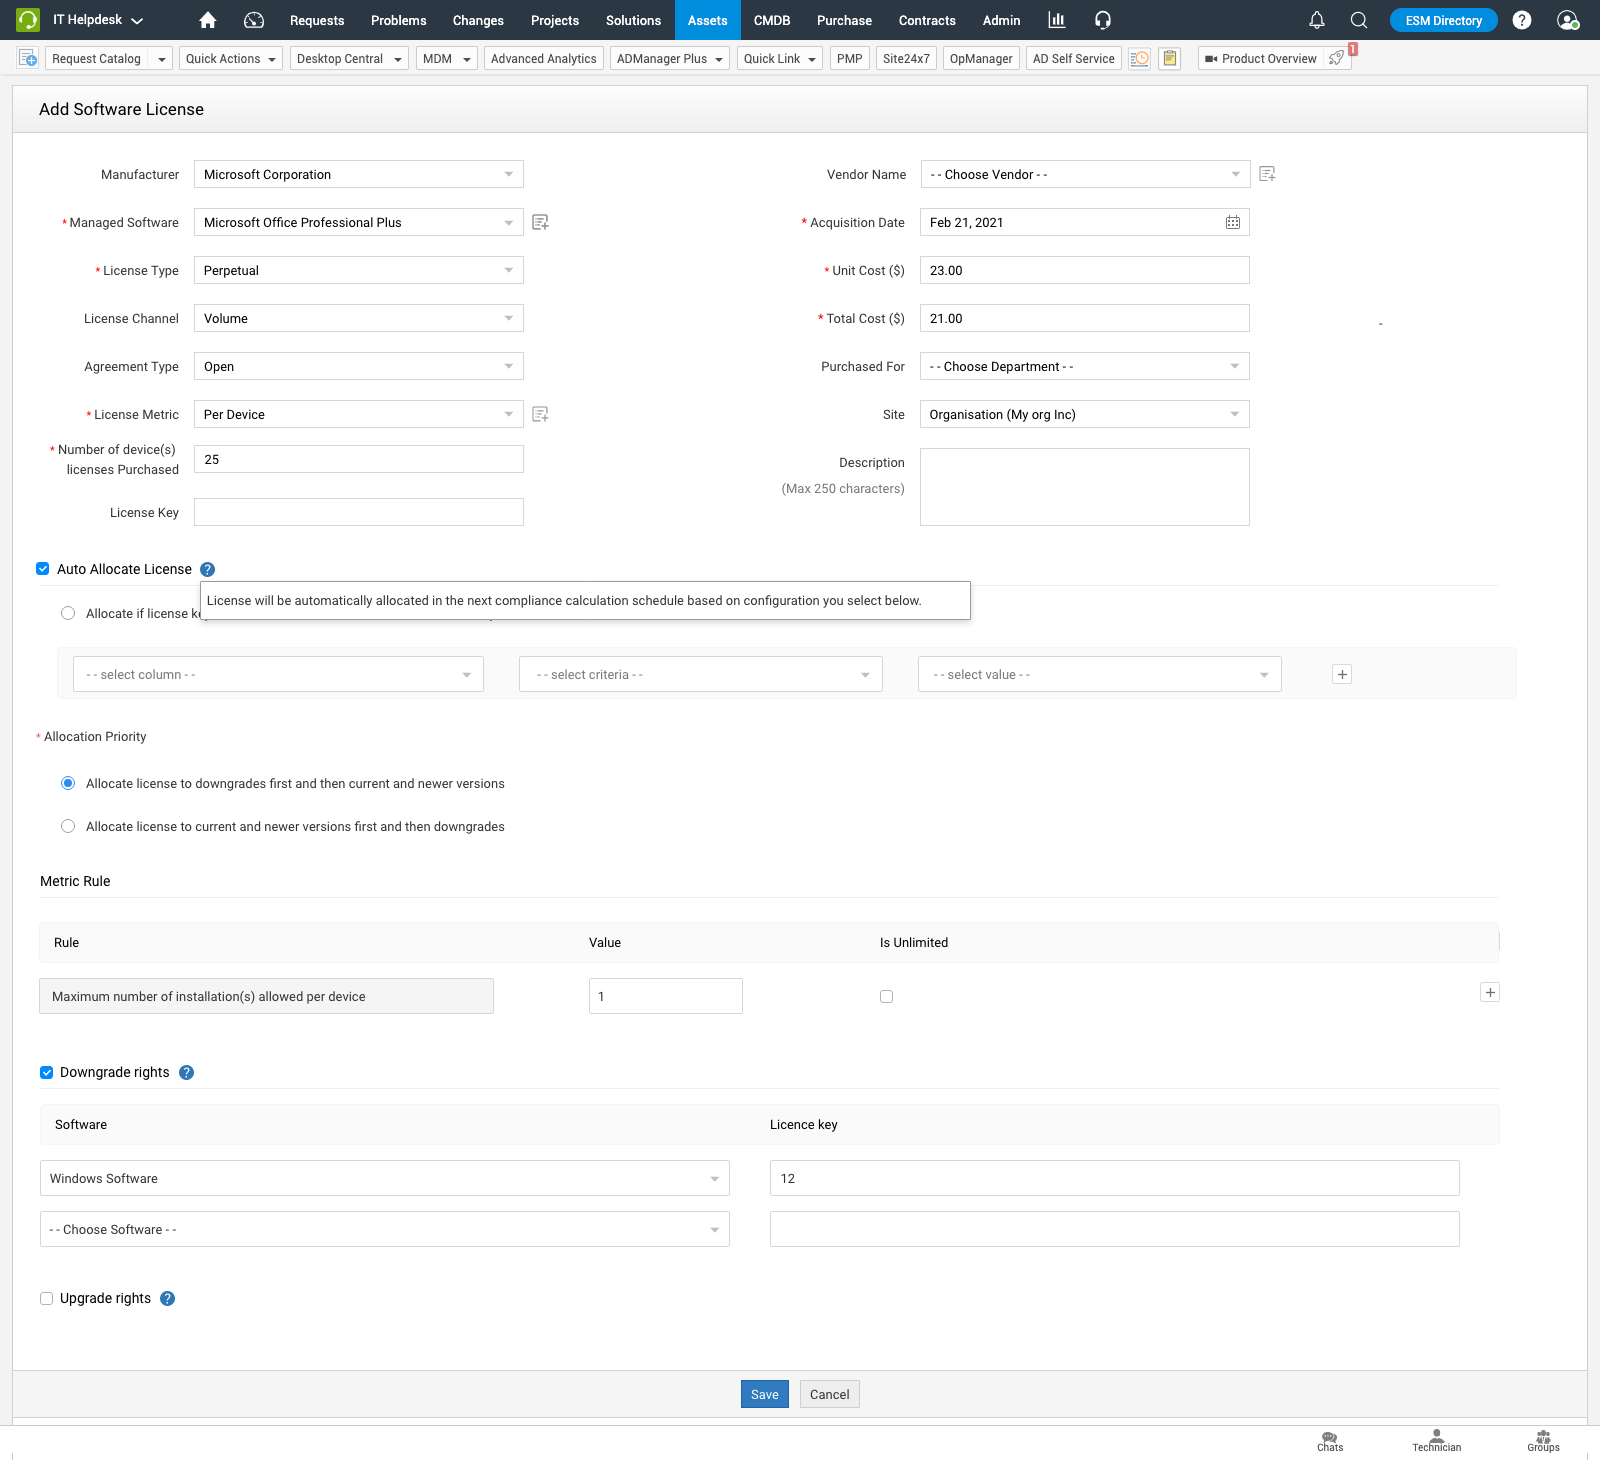Open the Acquisition Date calendar picker
This screenshot has height=1460, width=1600.
coord(1233,222)
